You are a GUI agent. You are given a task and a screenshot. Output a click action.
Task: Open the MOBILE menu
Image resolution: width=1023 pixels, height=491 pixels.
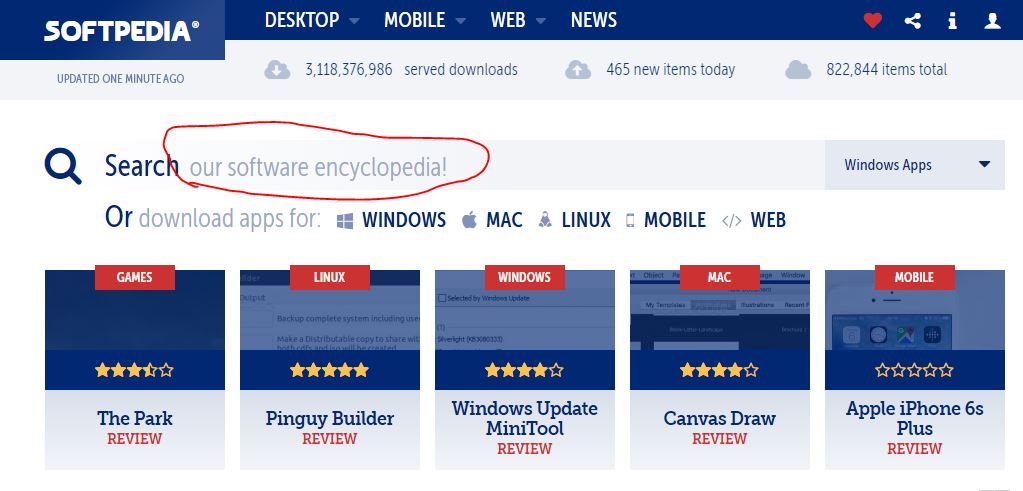tap(414, 20)
